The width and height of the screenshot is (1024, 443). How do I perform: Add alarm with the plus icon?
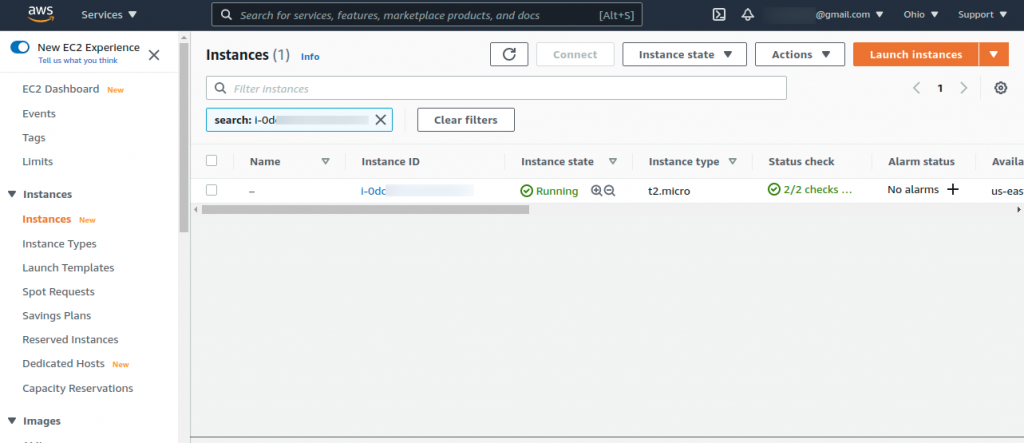pos(953,189)
